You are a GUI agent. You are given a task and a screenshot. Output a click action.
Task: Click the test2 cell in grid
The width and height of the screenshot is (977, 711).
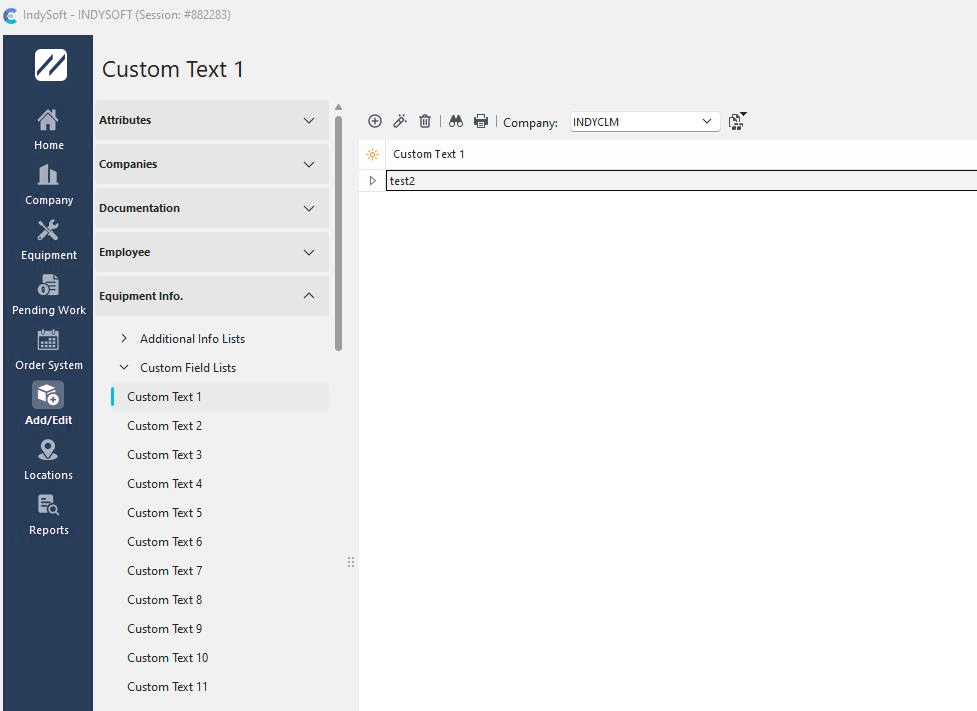681,181
